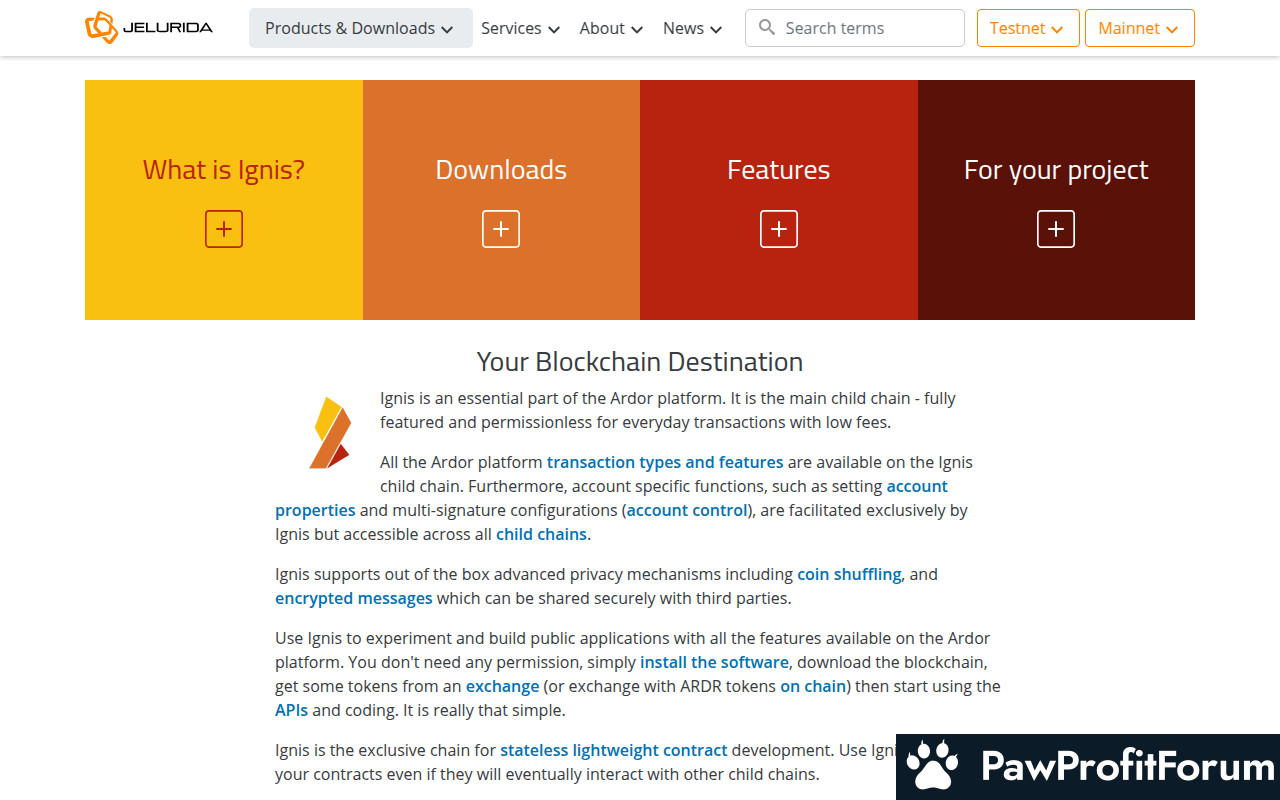
Task: Follow the transaction types and features link
Action: [665, 462]
